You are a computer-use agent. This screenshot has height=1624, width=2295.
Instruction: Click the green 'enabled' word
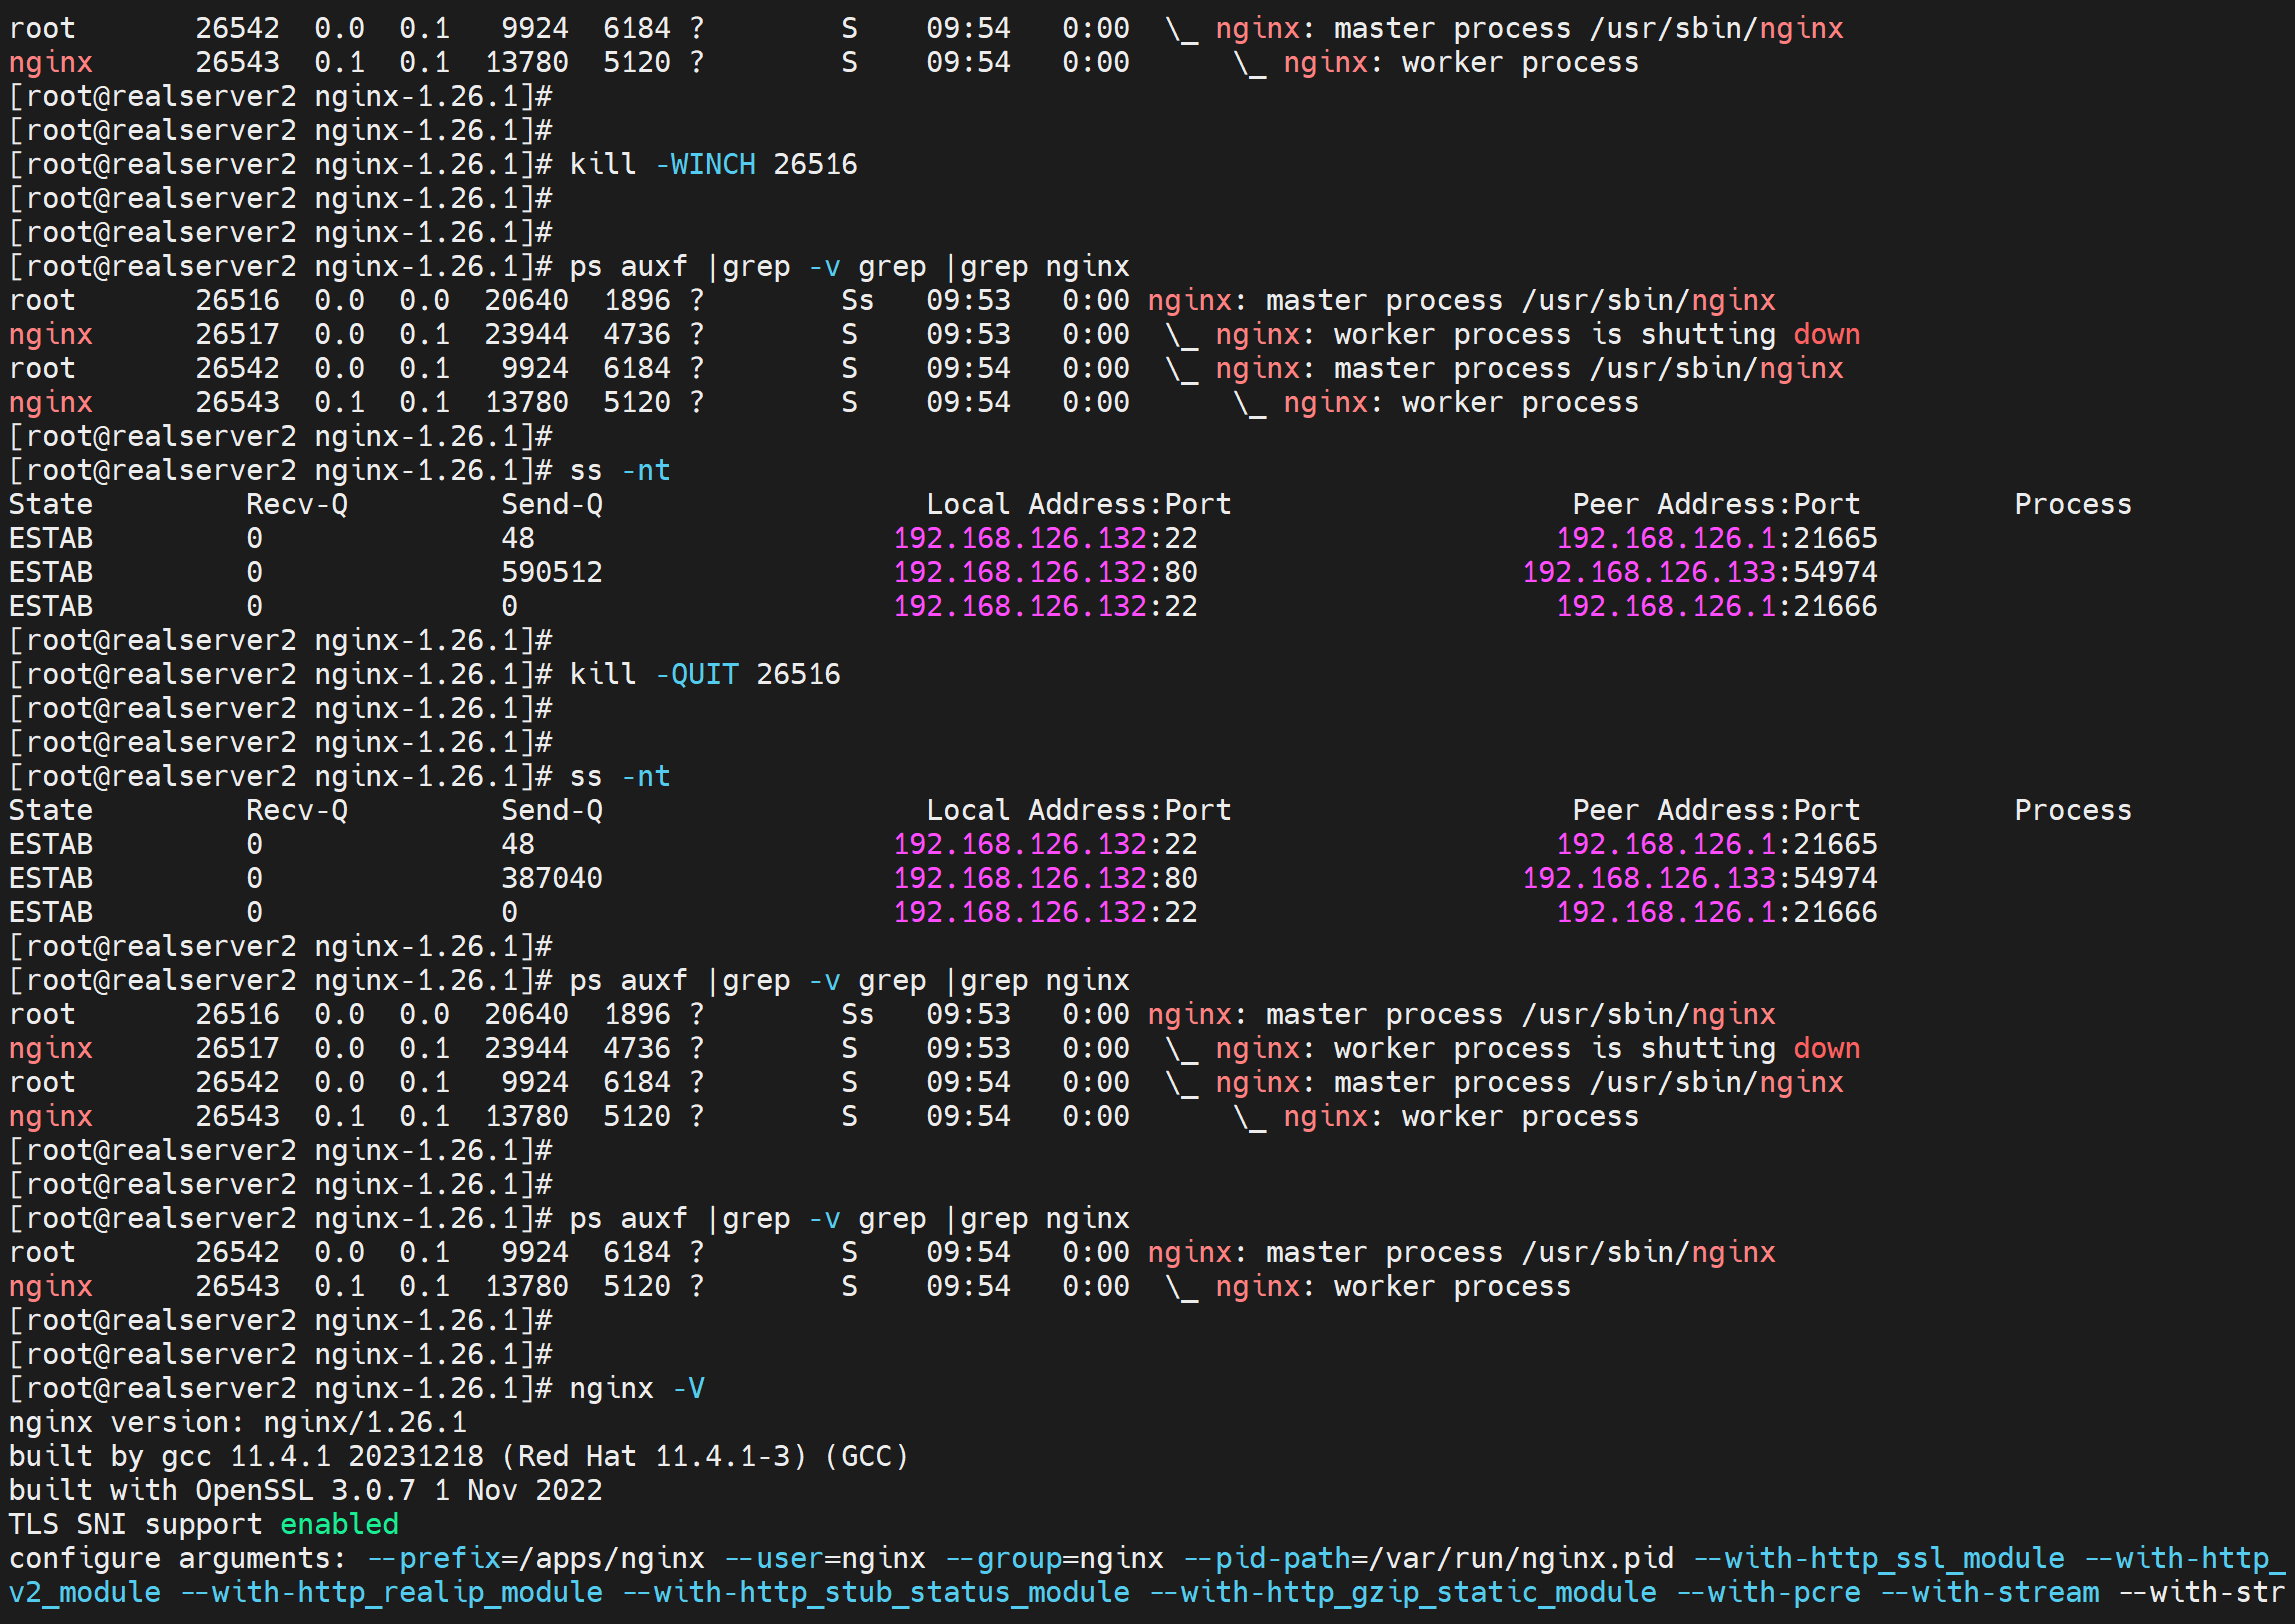[339, 1524]
